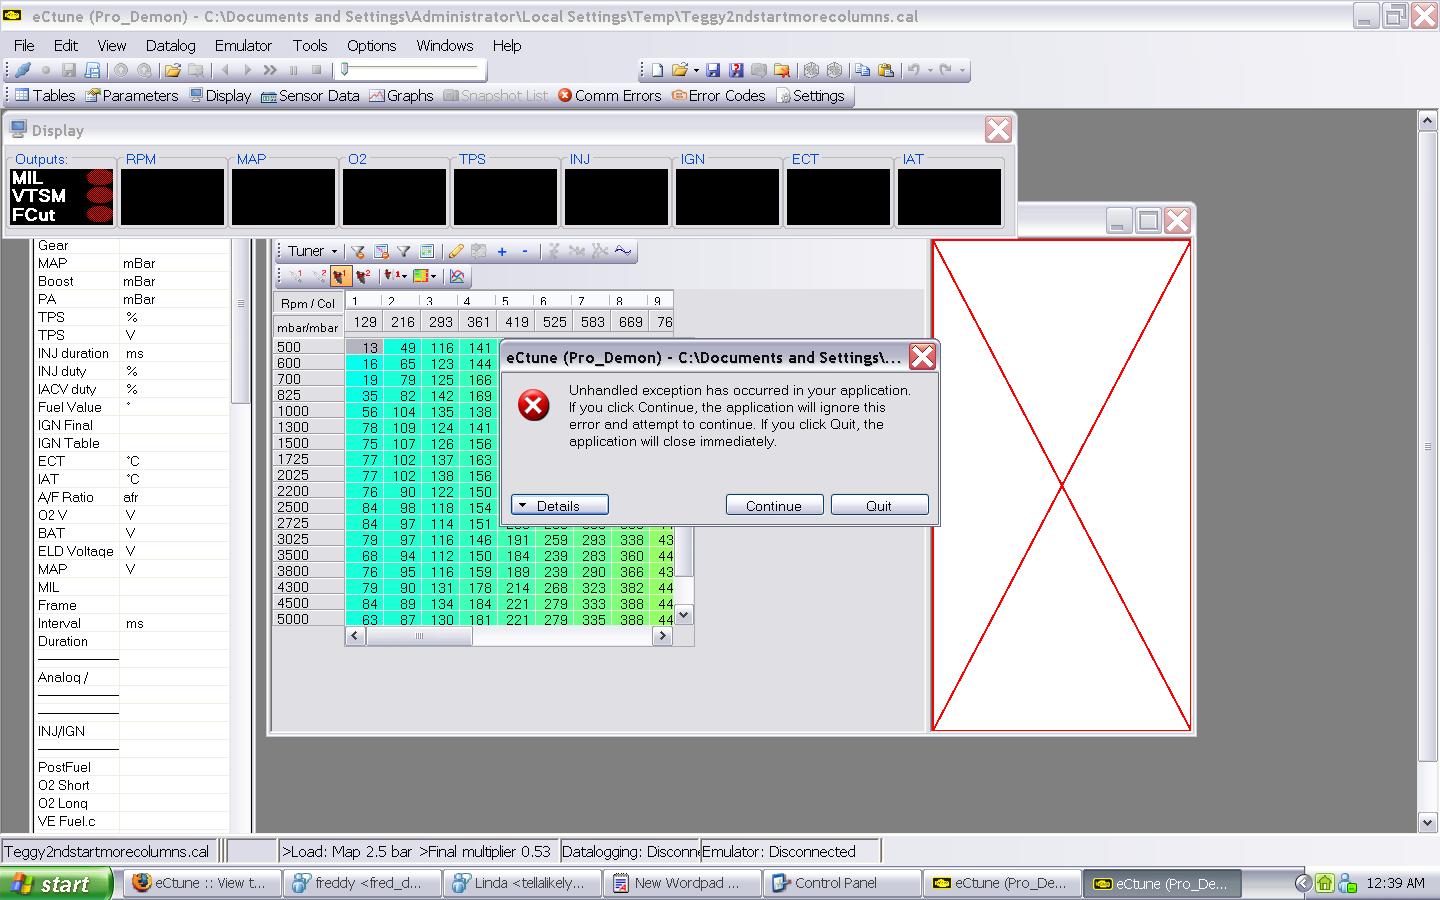This screenshot has height=900, width=1440.
Task: Toggle the highlighted map 1 button
Action: pyautogui.click(x=340, y=276)
